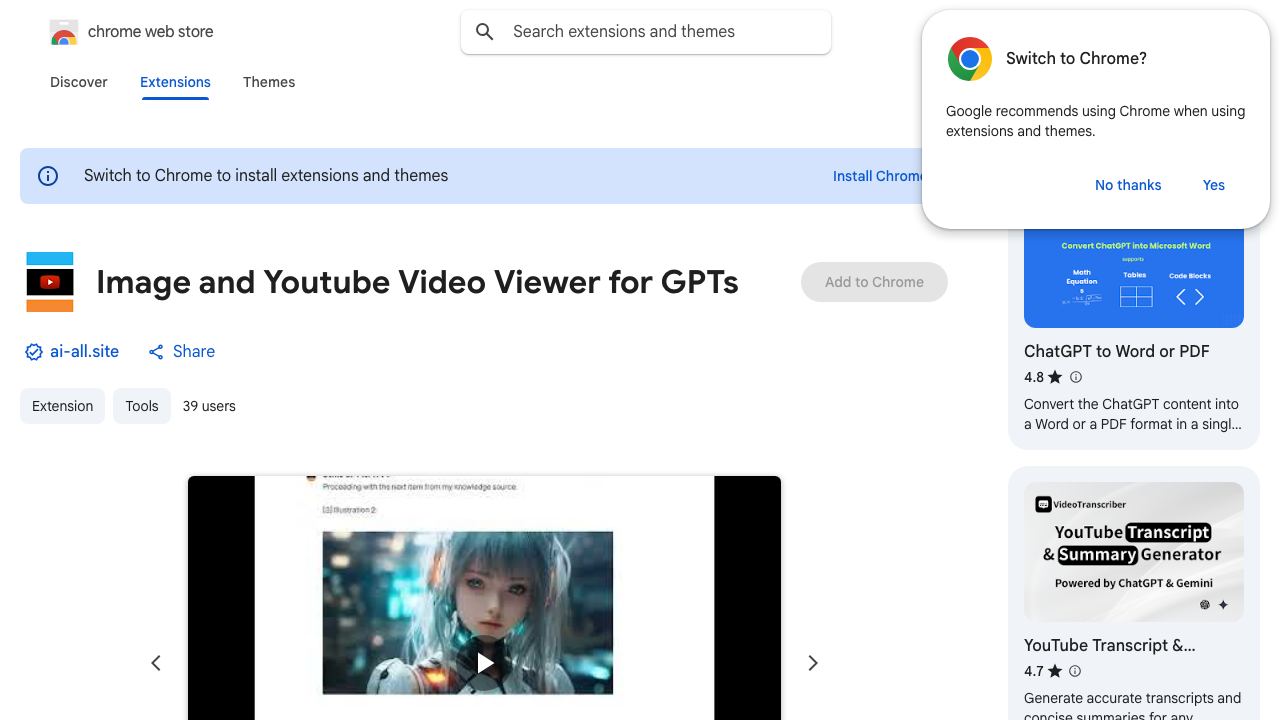Viewport: 1280px width, 720px height.
Task: Open the Discover tab
Action: pos(79,82)
